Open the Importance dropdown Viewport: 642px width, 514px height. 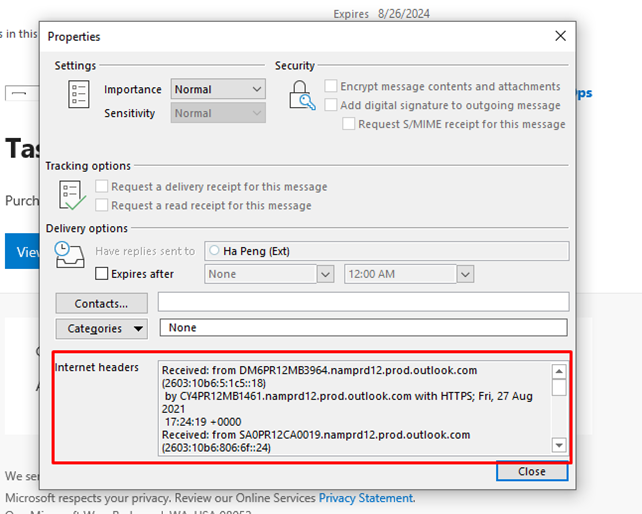tap(218, 89)
